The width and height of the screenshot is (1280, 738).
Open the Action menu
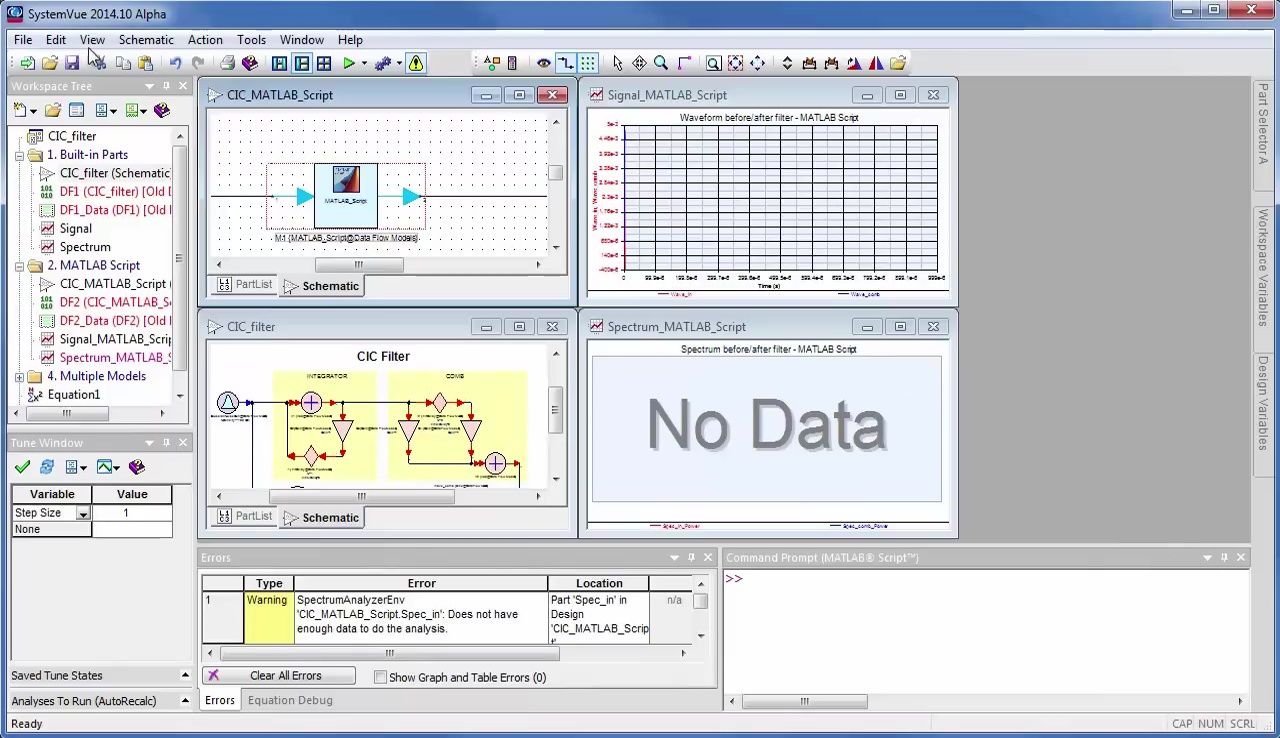pyautogui.click(x=205, y=40)
